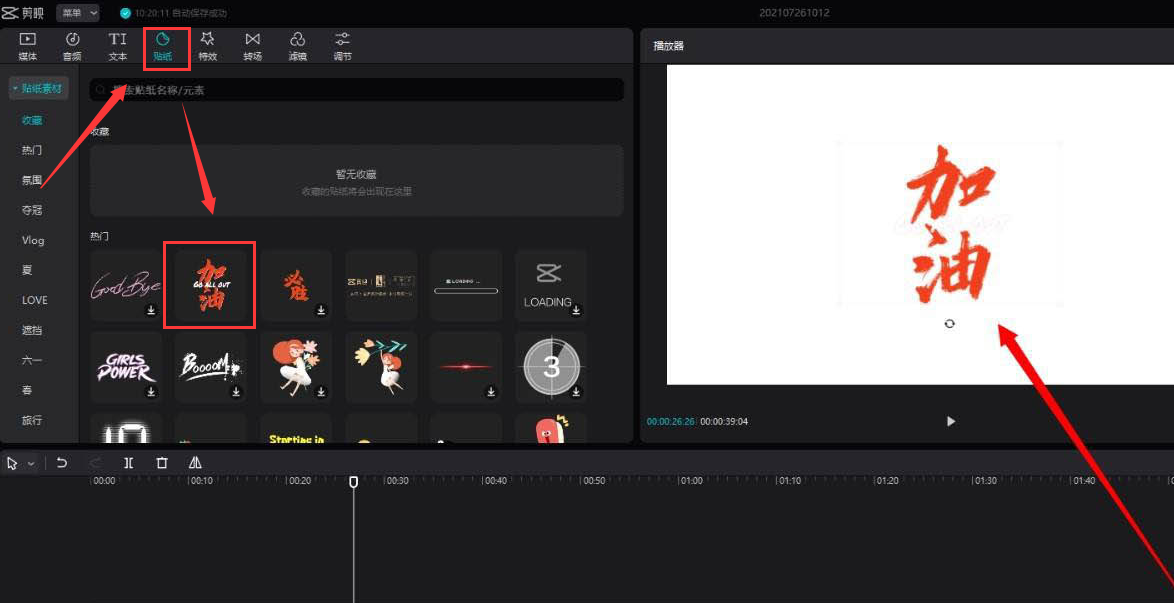Choose the red 必胜 sticker thumbnail
The width and height of the screenshot is (1174, 603).
tap(296, 285)
